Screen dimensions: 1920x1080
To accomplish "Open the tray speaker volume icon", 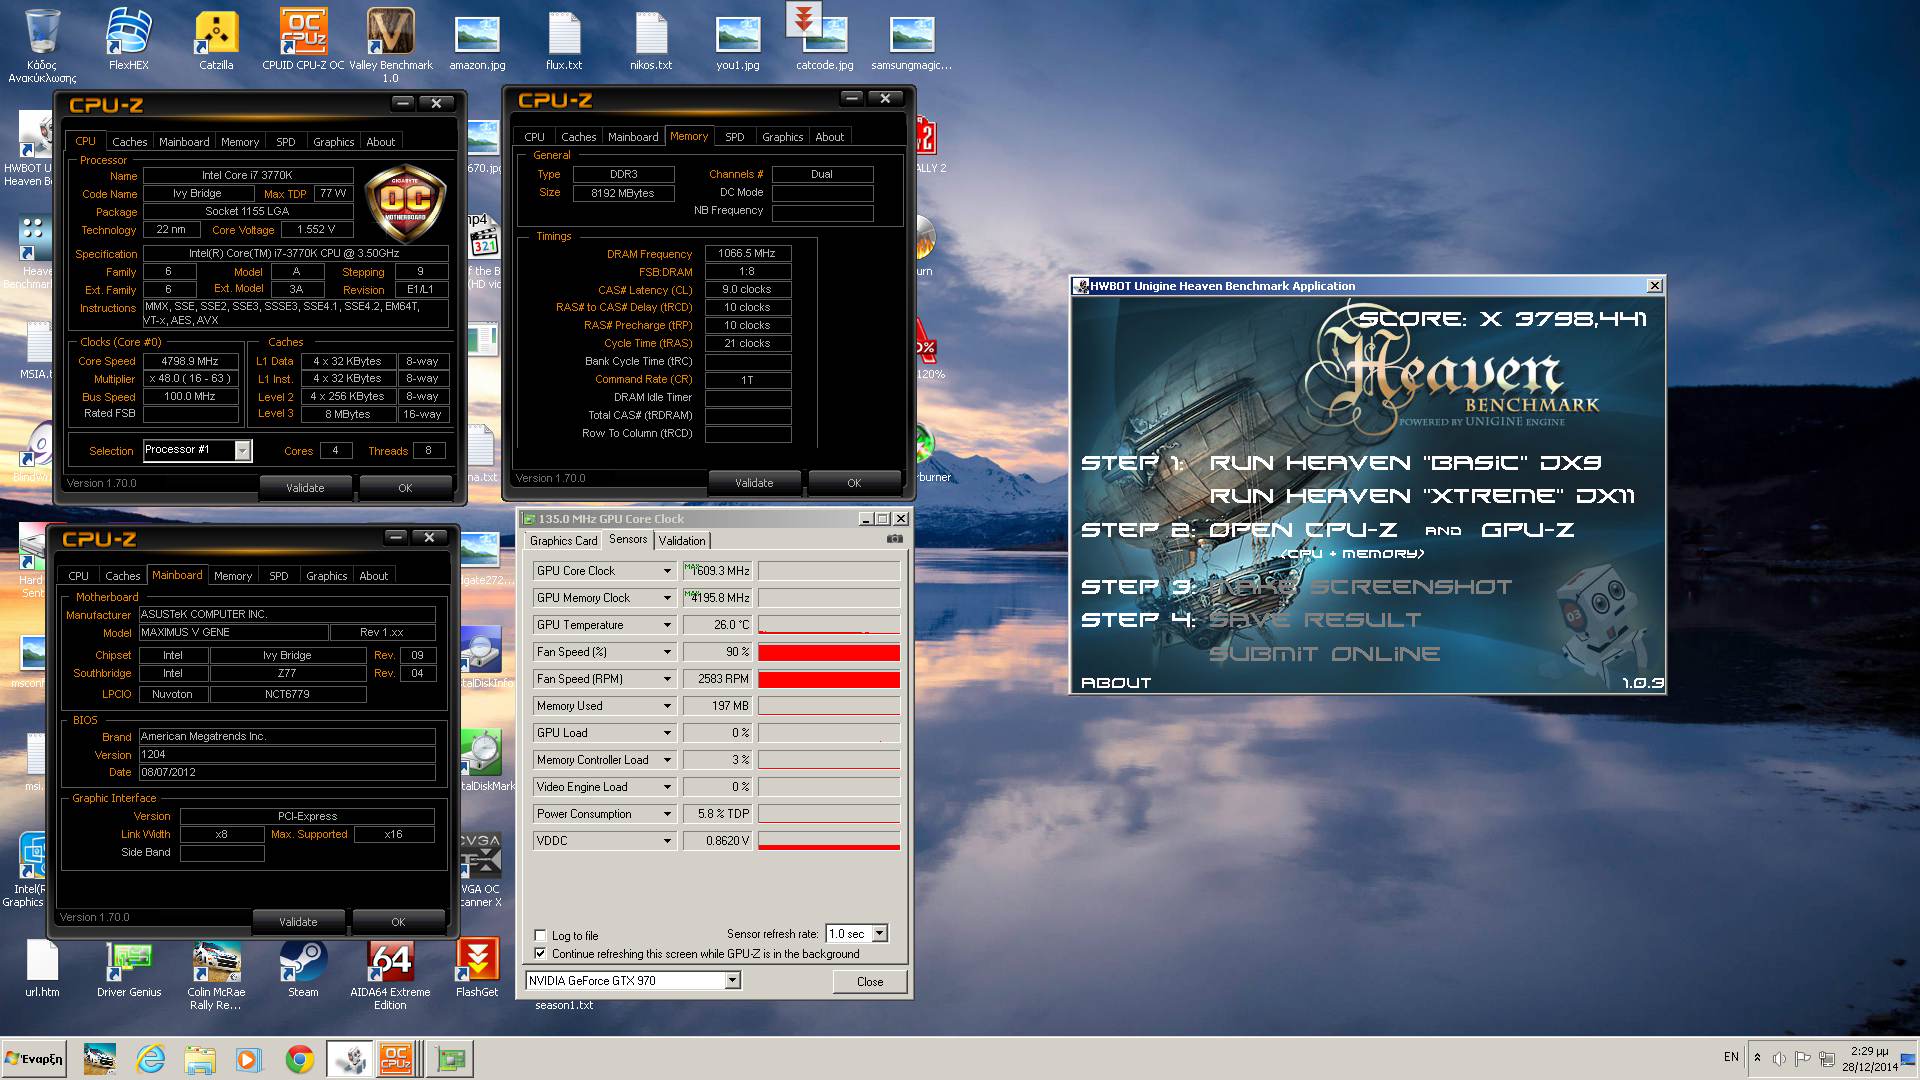I will click(x=1779, y=1058).
